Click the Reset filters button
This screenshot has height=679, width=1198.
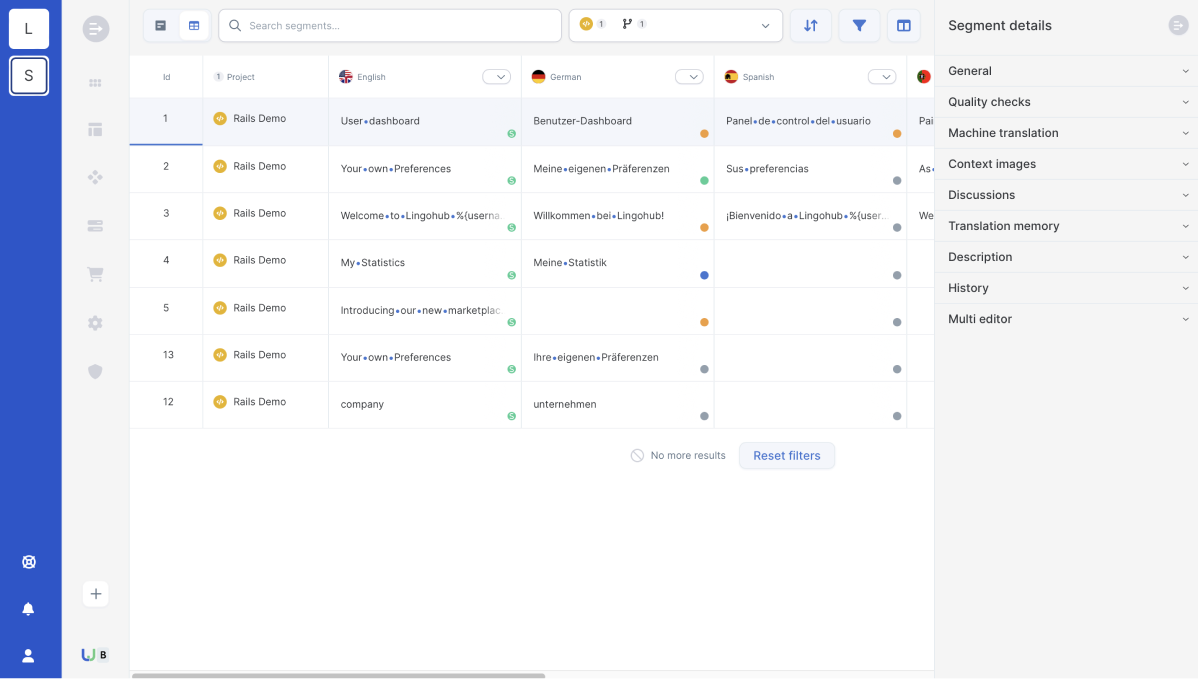787,456
